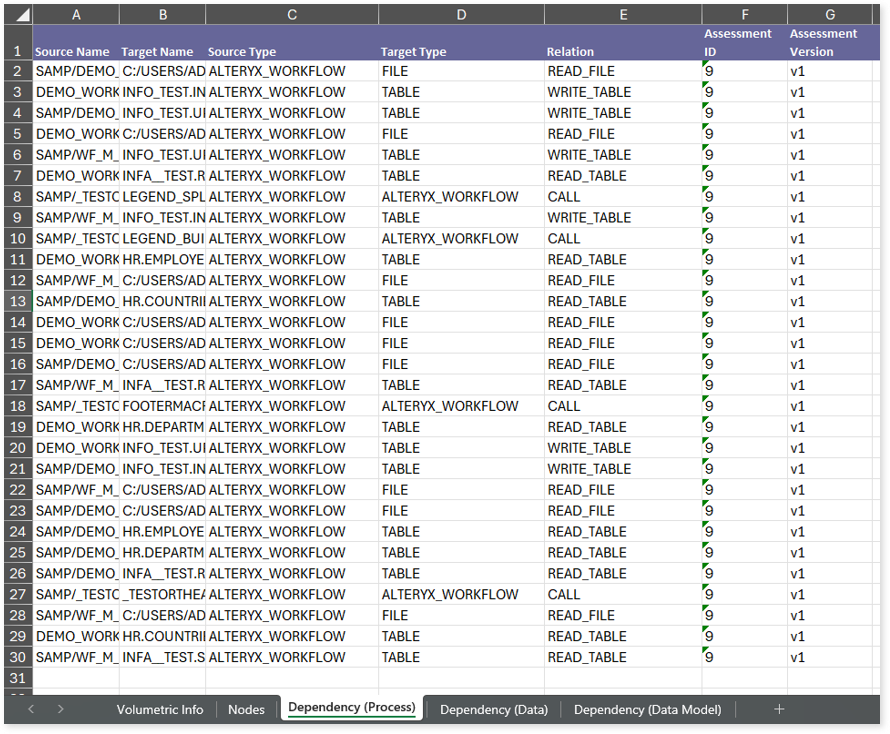
Task: Select SAMP/_TESTC source name in row 27
Action: click(x=76, y=594)
